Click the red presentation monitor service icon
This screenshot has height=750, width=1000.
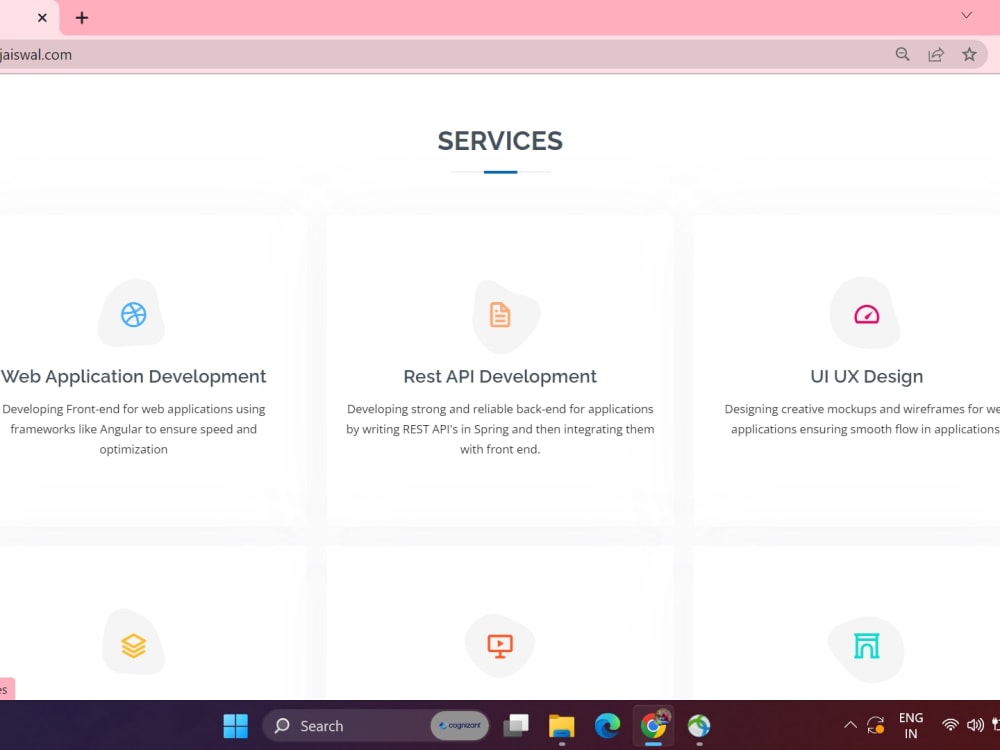pyautogui.click(x=500, y=646)
